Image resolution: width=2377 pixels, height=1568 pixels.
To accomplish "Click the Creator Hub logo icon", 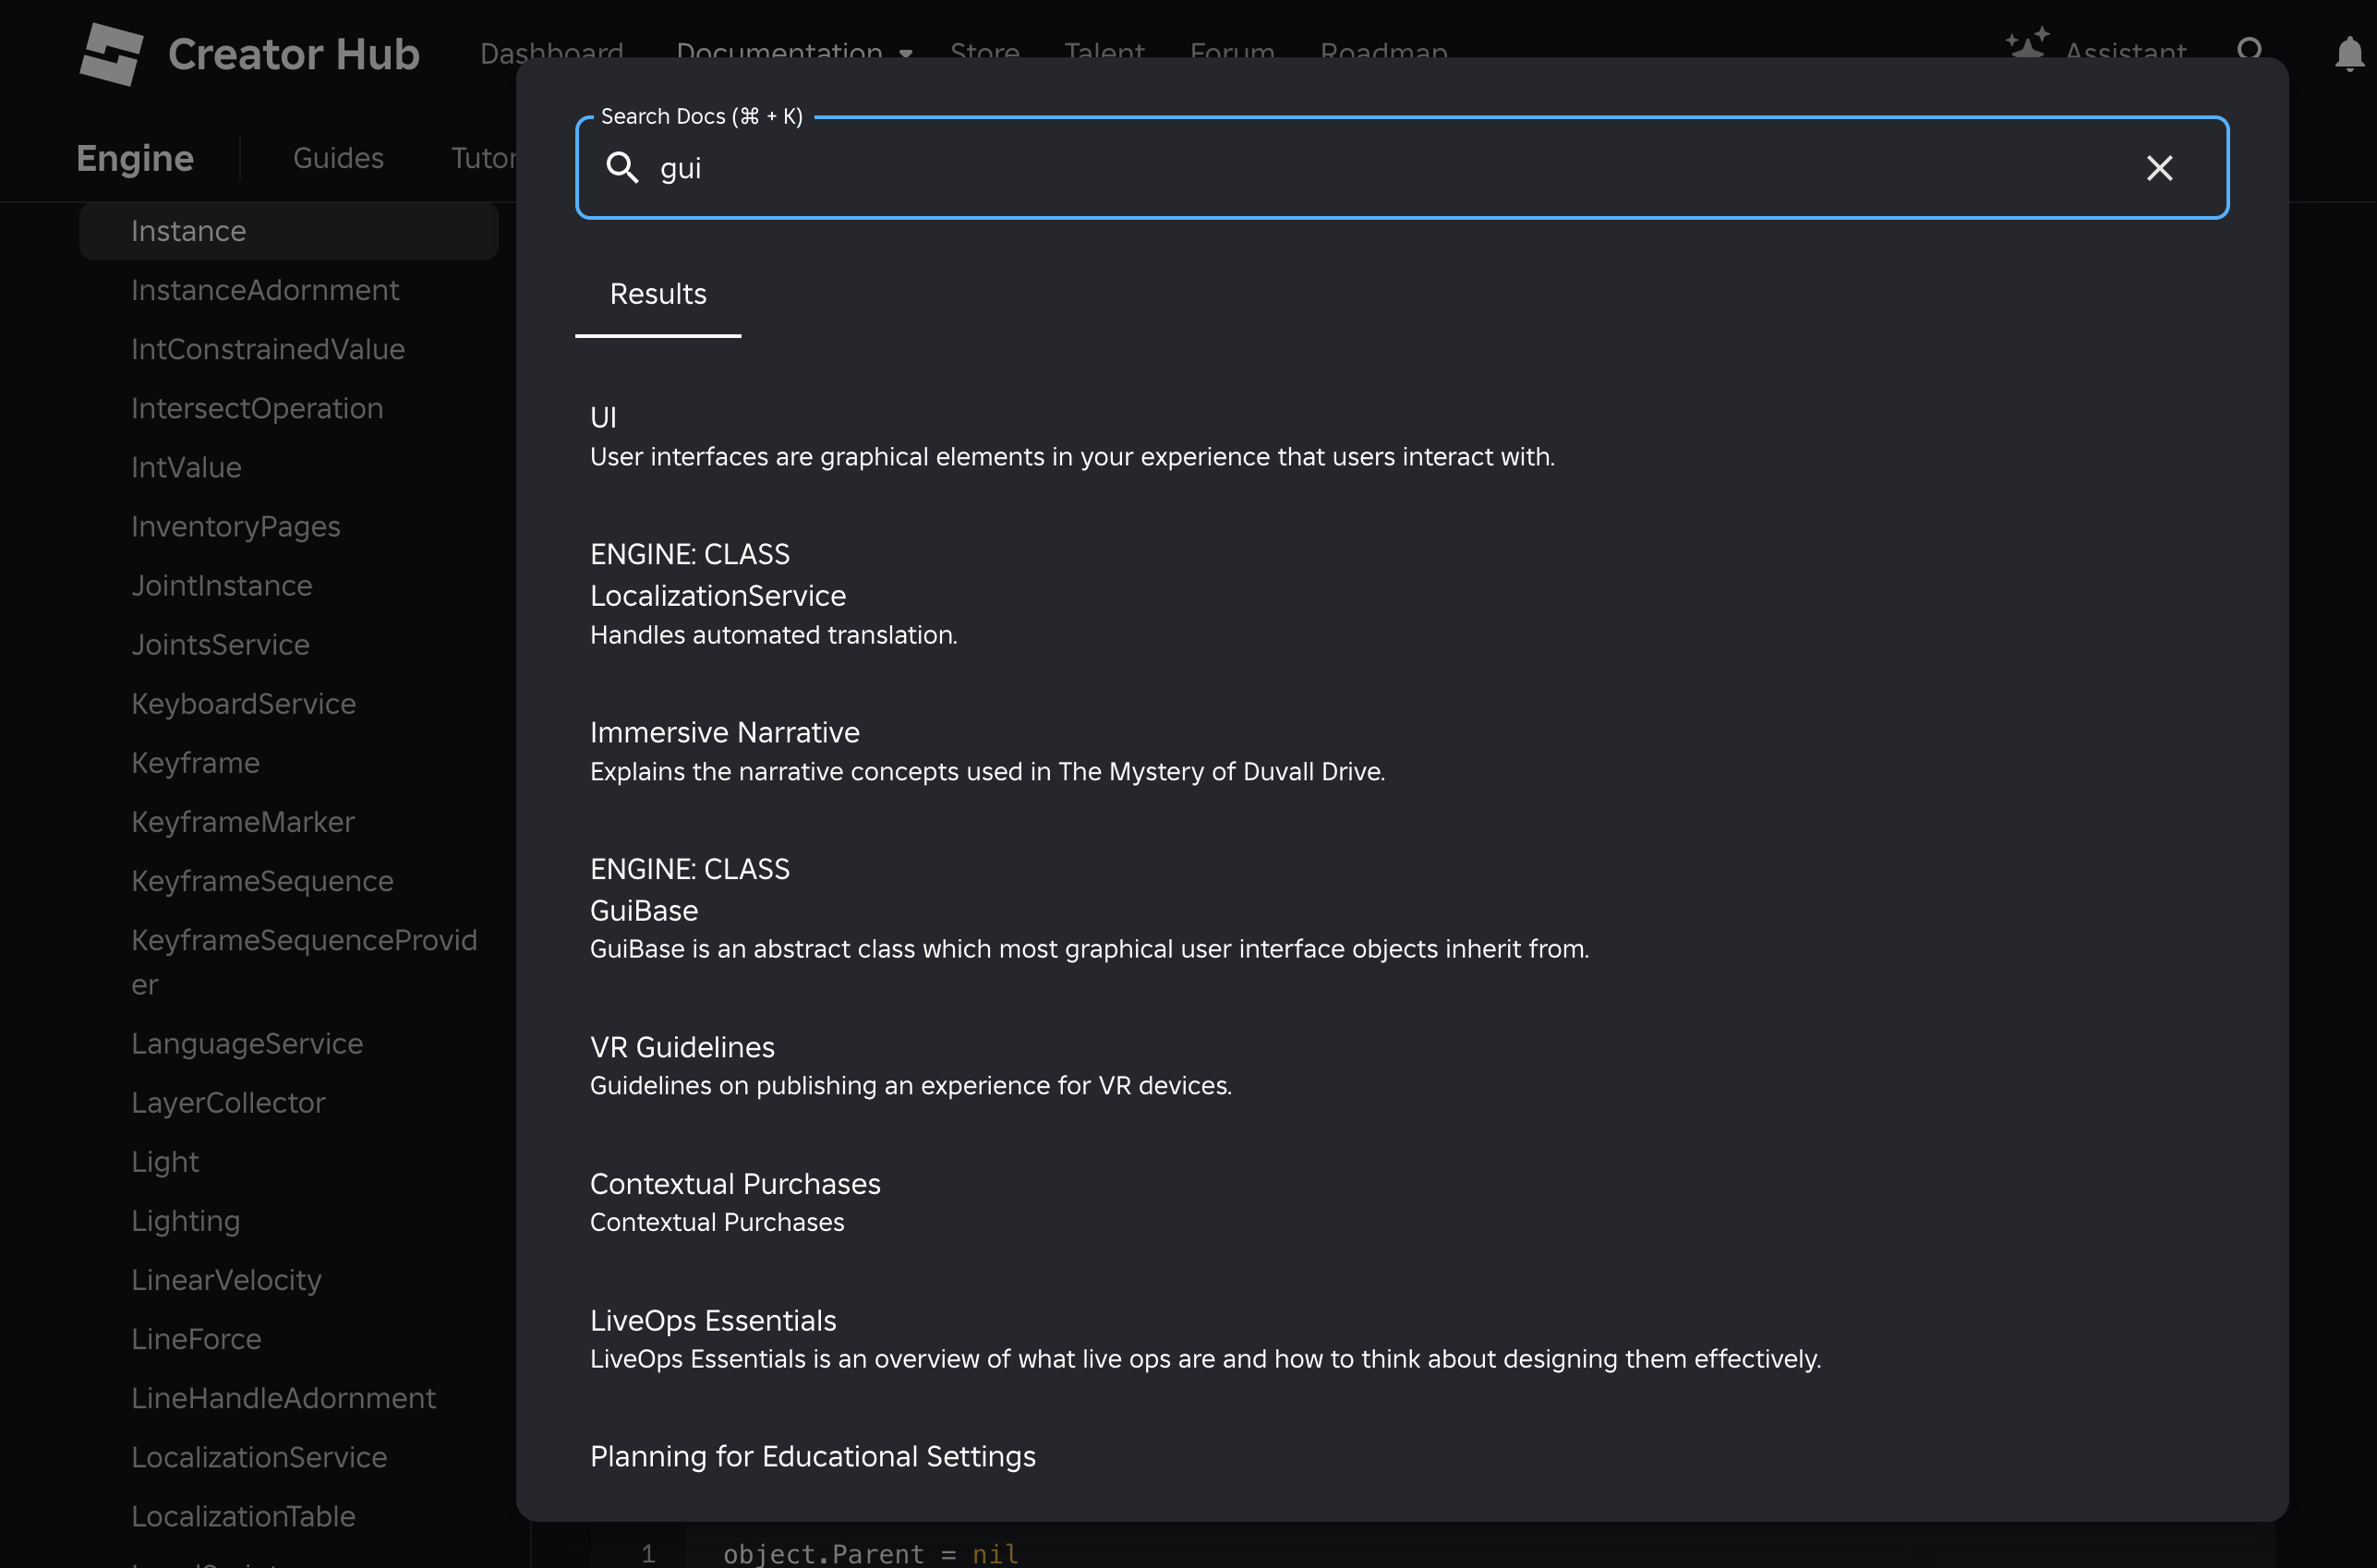I will point(111,54).
